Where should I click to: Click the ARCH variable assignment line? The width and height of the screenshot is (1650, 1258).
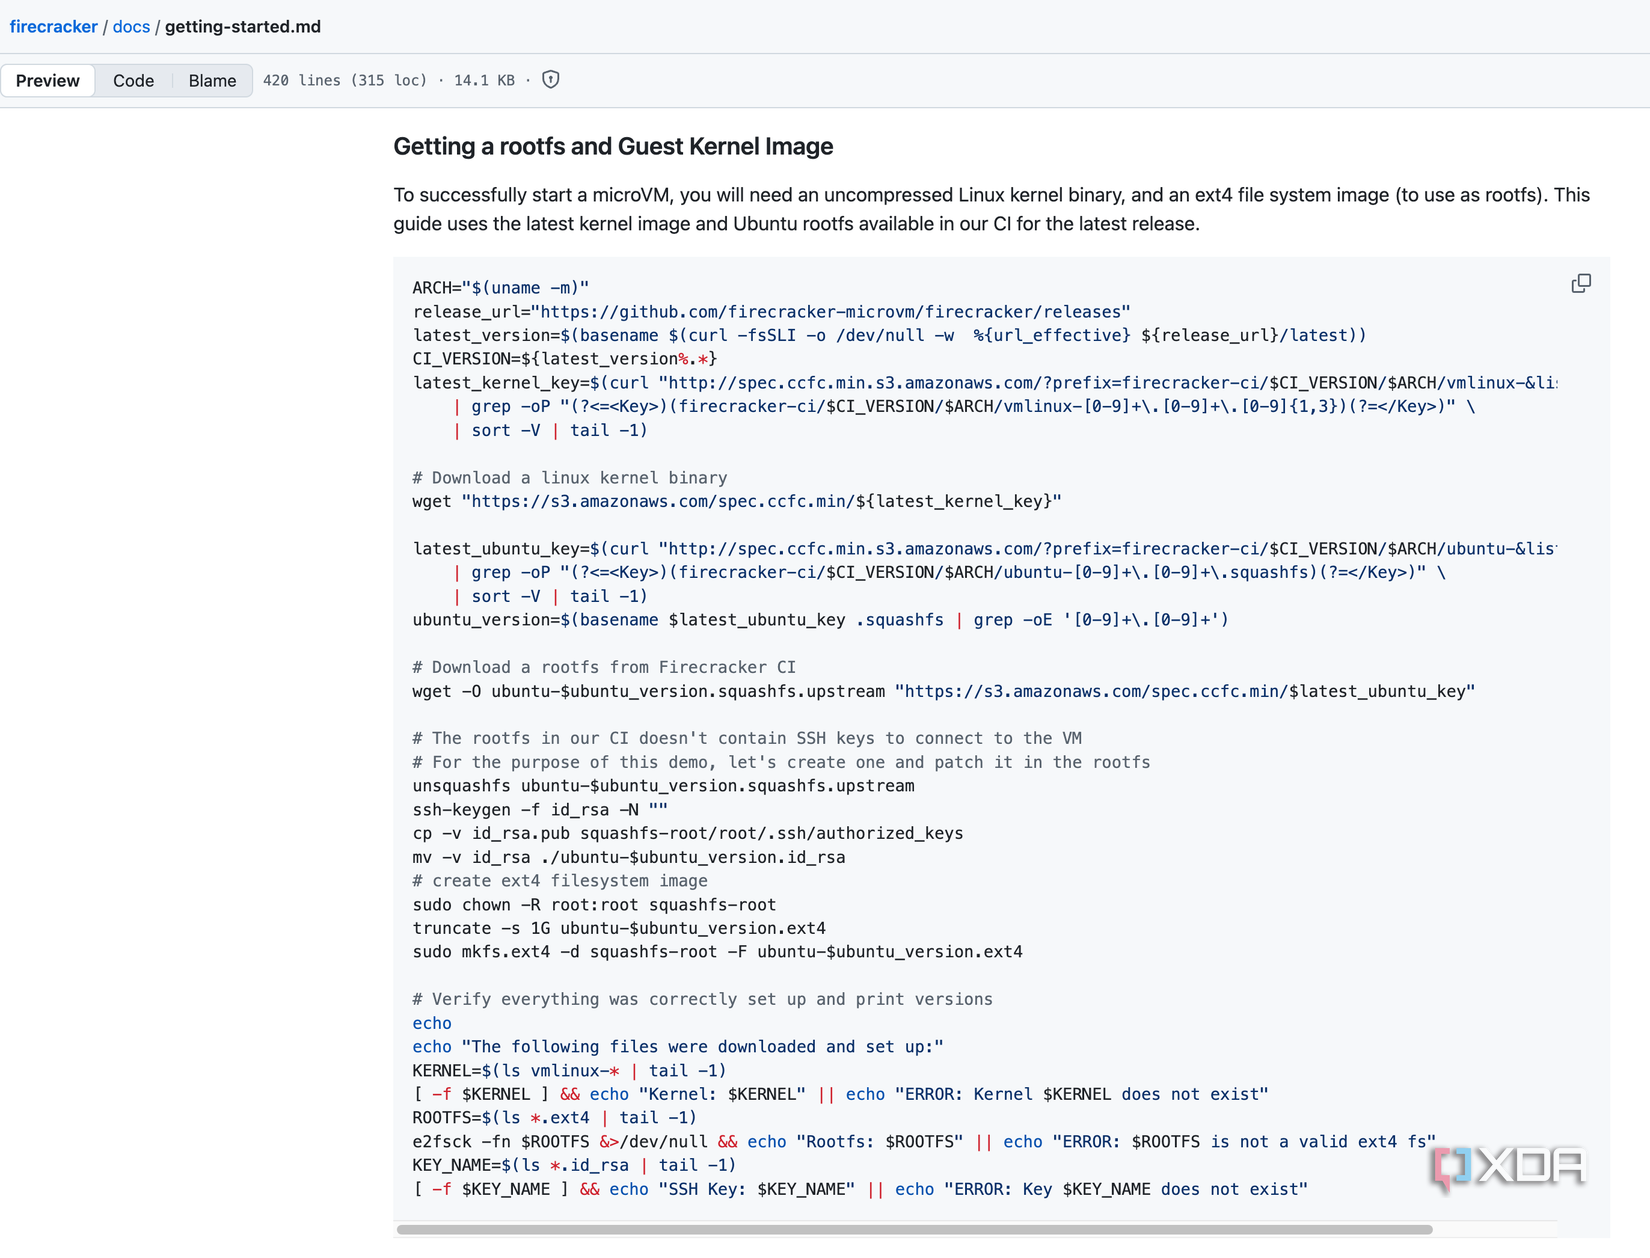[x=500, y=287]
